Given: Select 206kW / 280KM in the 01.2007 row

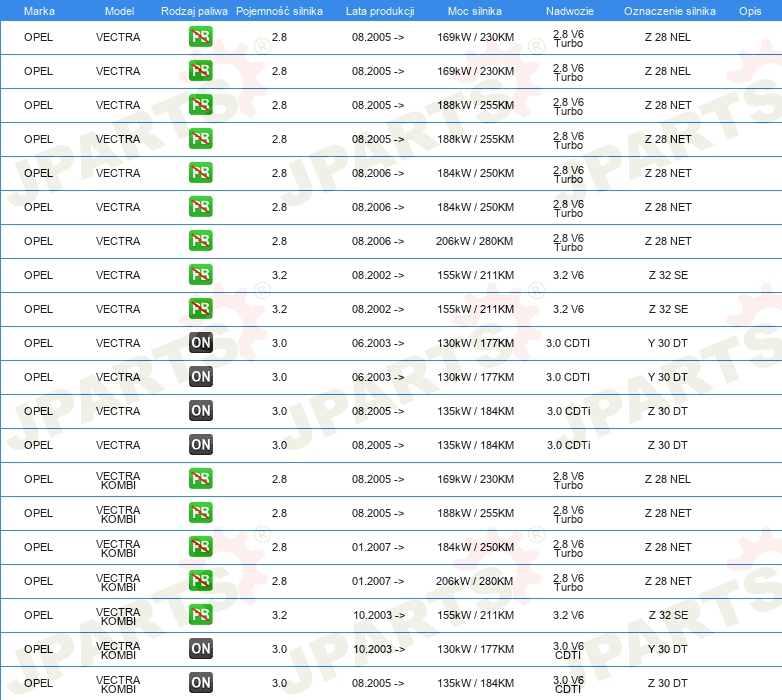Looking at the screenshot, I should tap(474, 581).
